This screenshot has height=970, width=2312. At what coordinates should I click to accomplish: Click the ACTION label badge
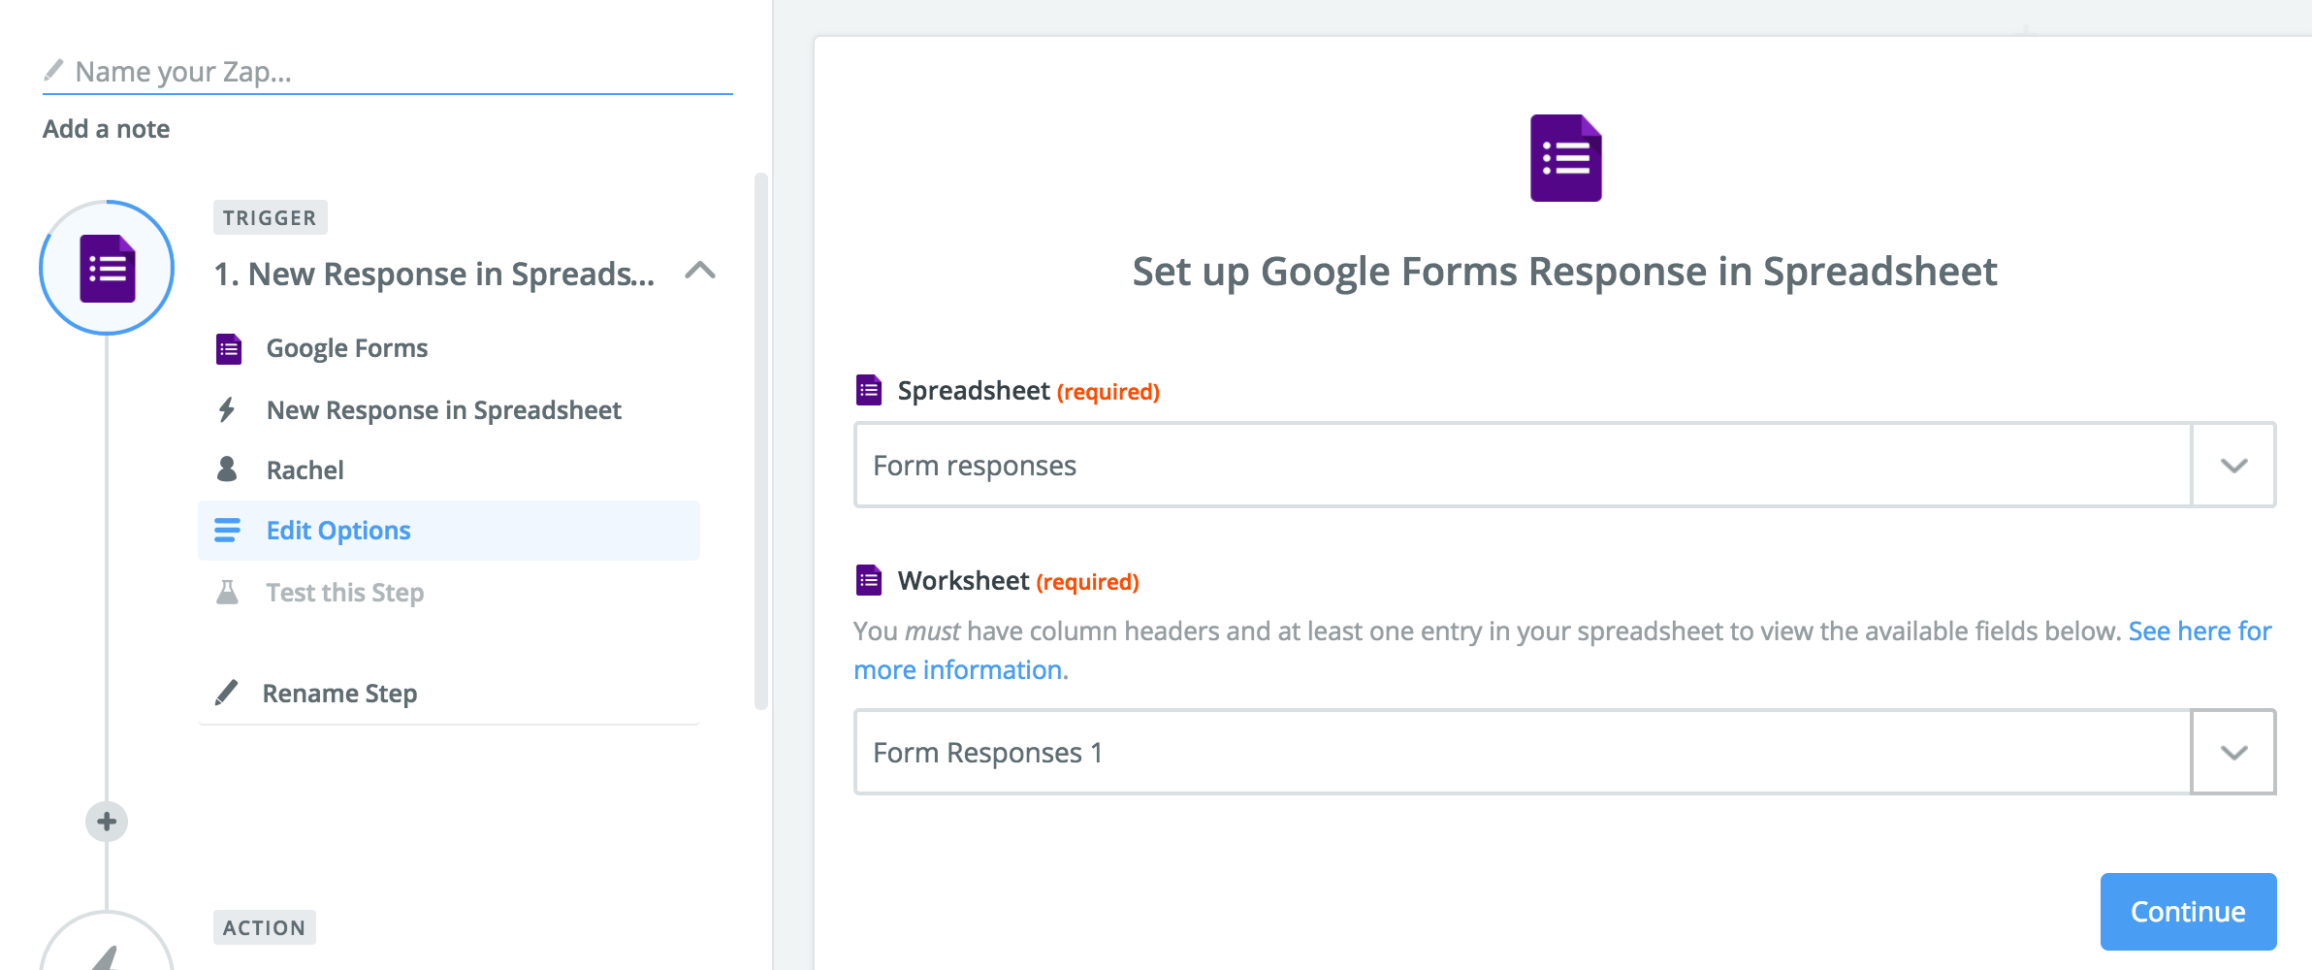[x=264, y=927]
